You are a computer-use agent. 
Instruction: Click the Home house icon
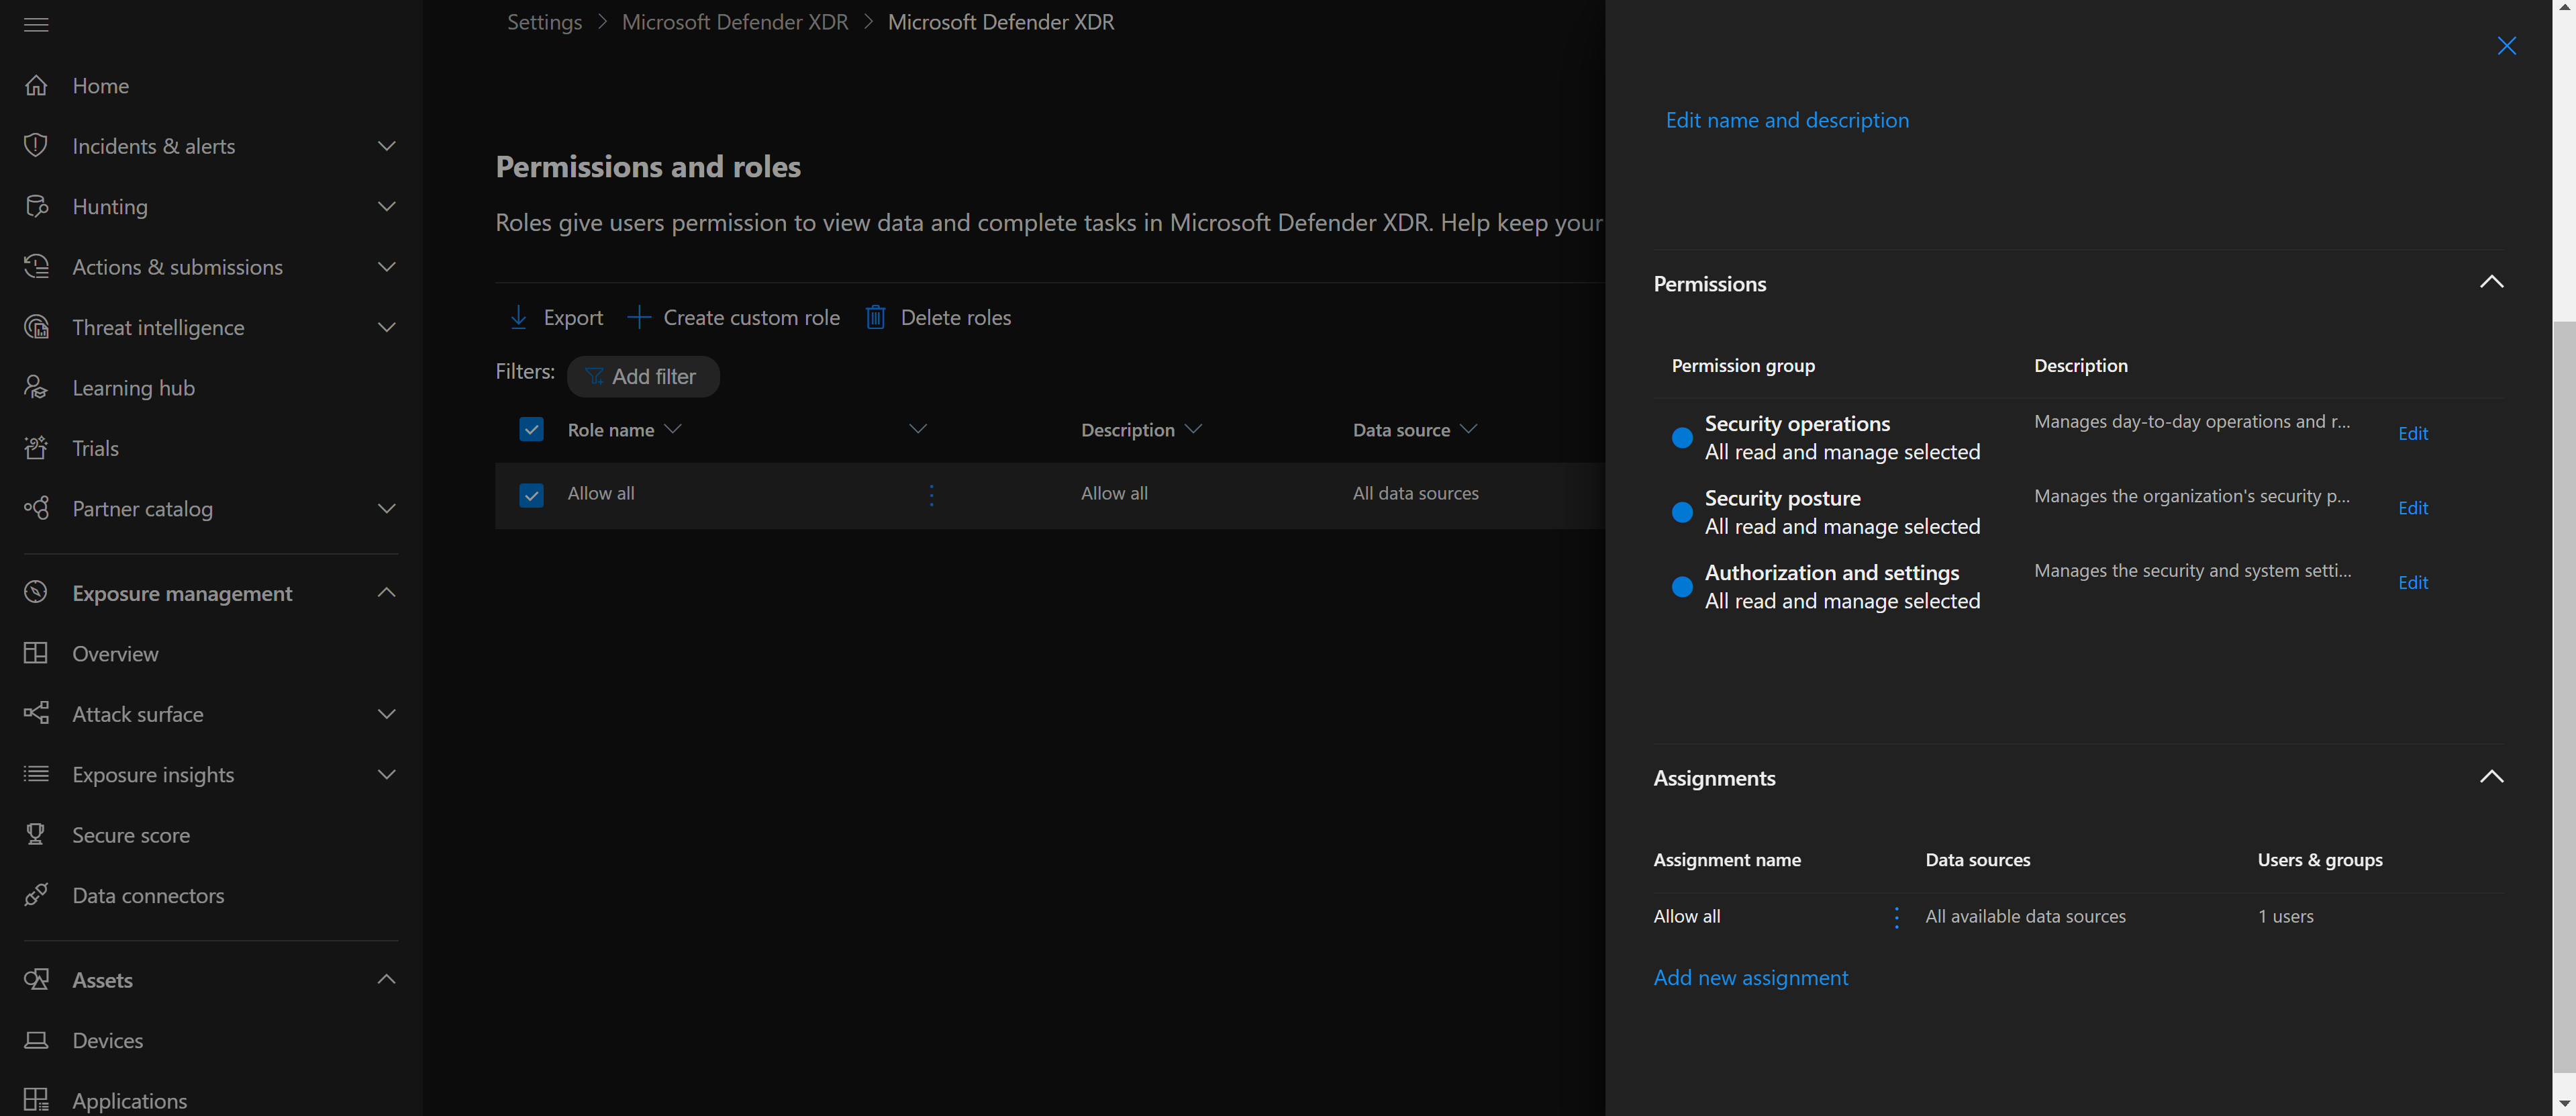tap(36, 86)
